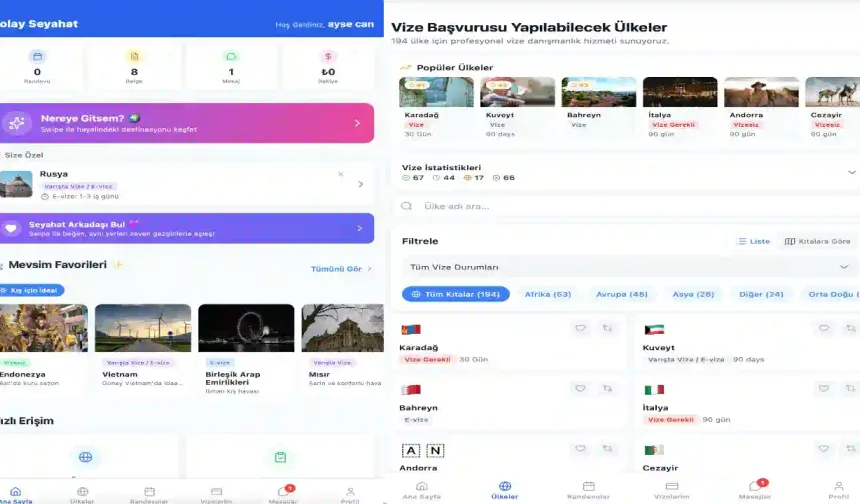This screenshot has height=504, width=860.
Task: Open the Nereye Gitsem banner arrow
Action: click(357, 123)
